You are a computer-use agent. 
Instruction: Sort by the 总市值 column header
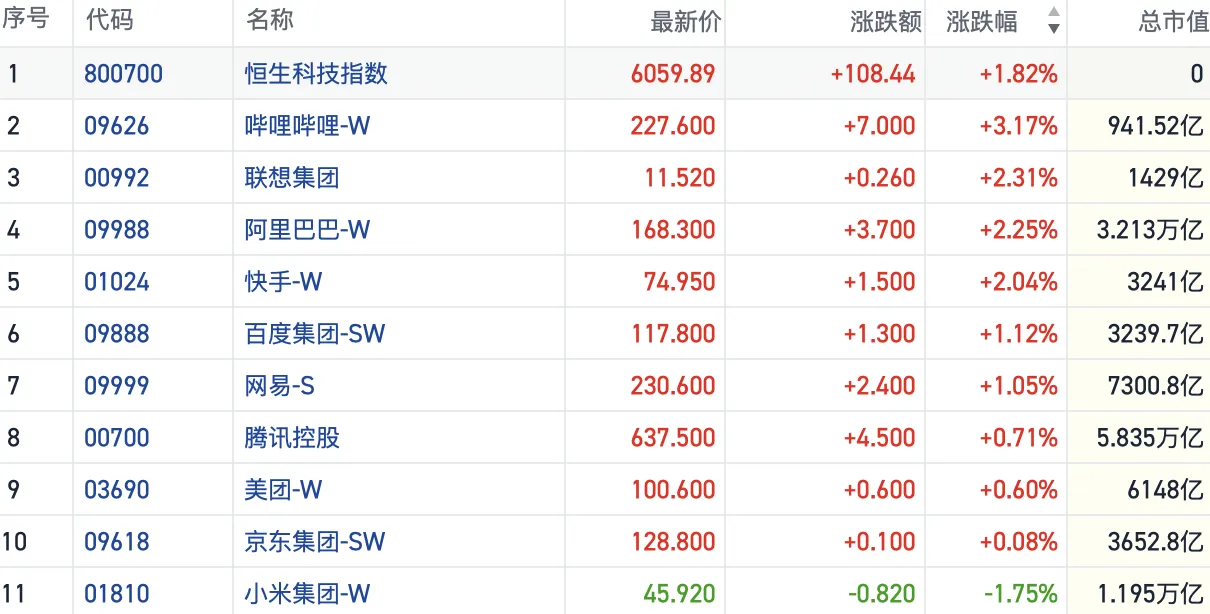[x=1173, y=21]
